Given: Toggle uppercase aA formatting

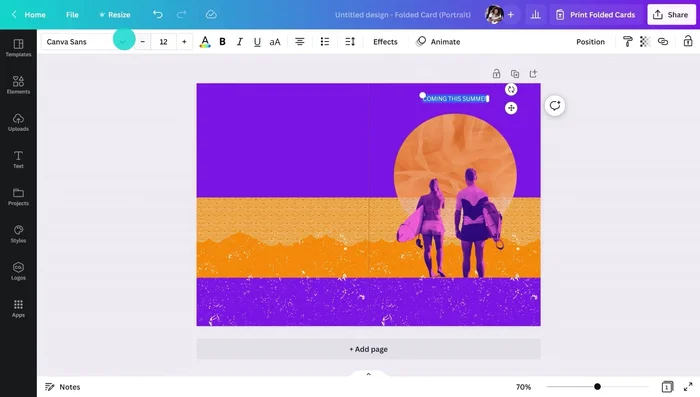Looking at the screenshot, I should click(275, 42).
